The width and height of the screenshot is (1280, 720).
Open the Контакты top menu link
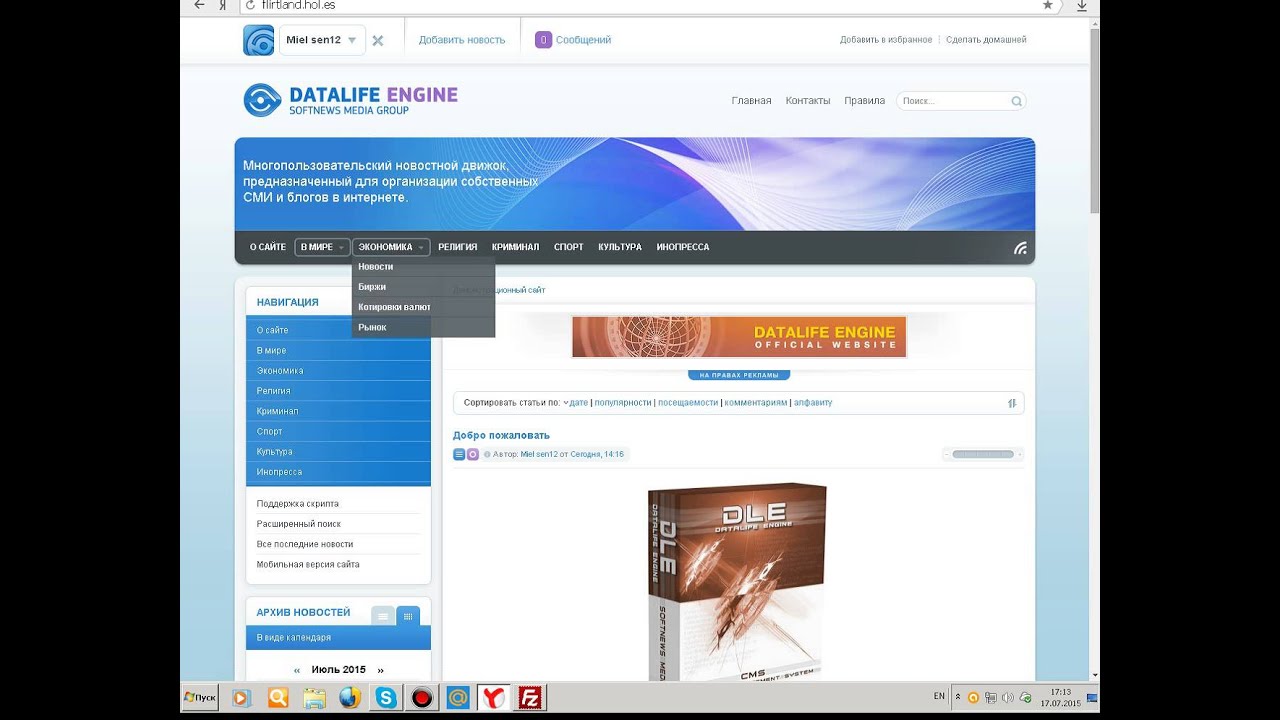pos(808,101)
